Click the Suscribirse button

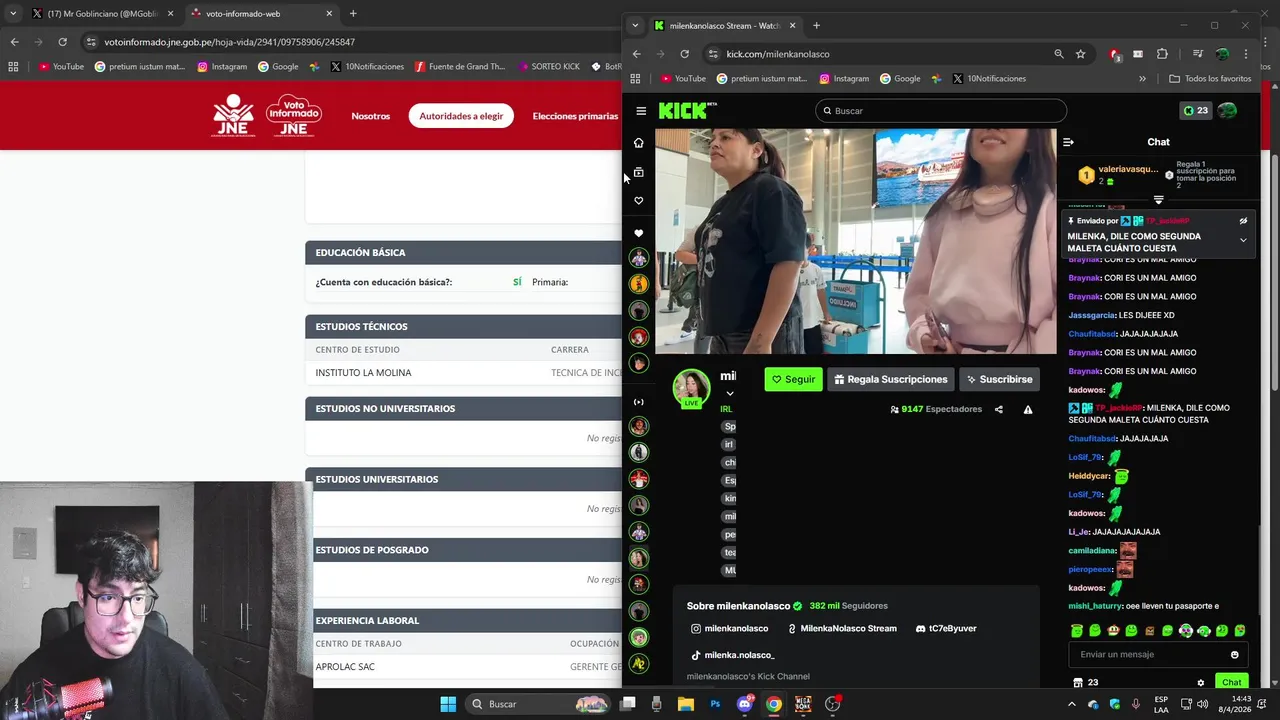coord(999,379)
